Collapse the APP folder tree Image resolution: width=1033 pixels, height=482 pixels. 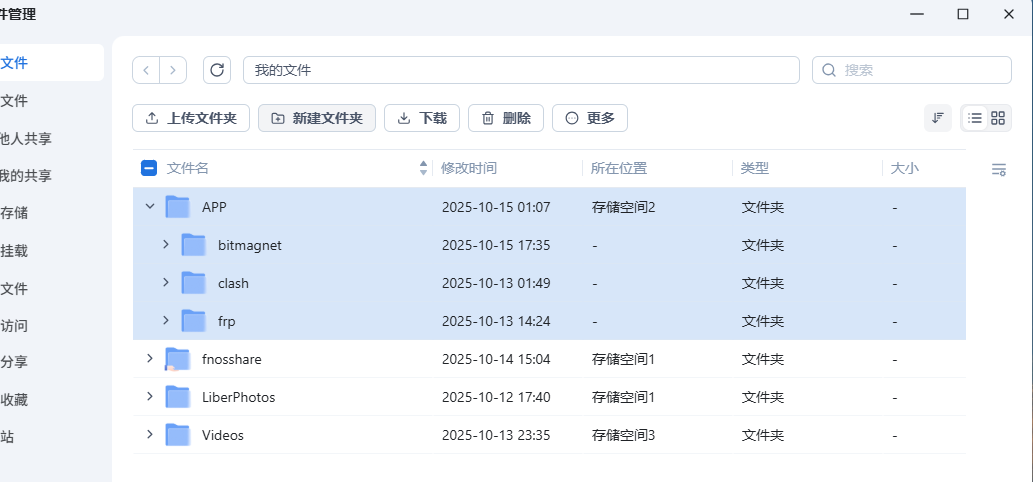[x=150, y=207]
